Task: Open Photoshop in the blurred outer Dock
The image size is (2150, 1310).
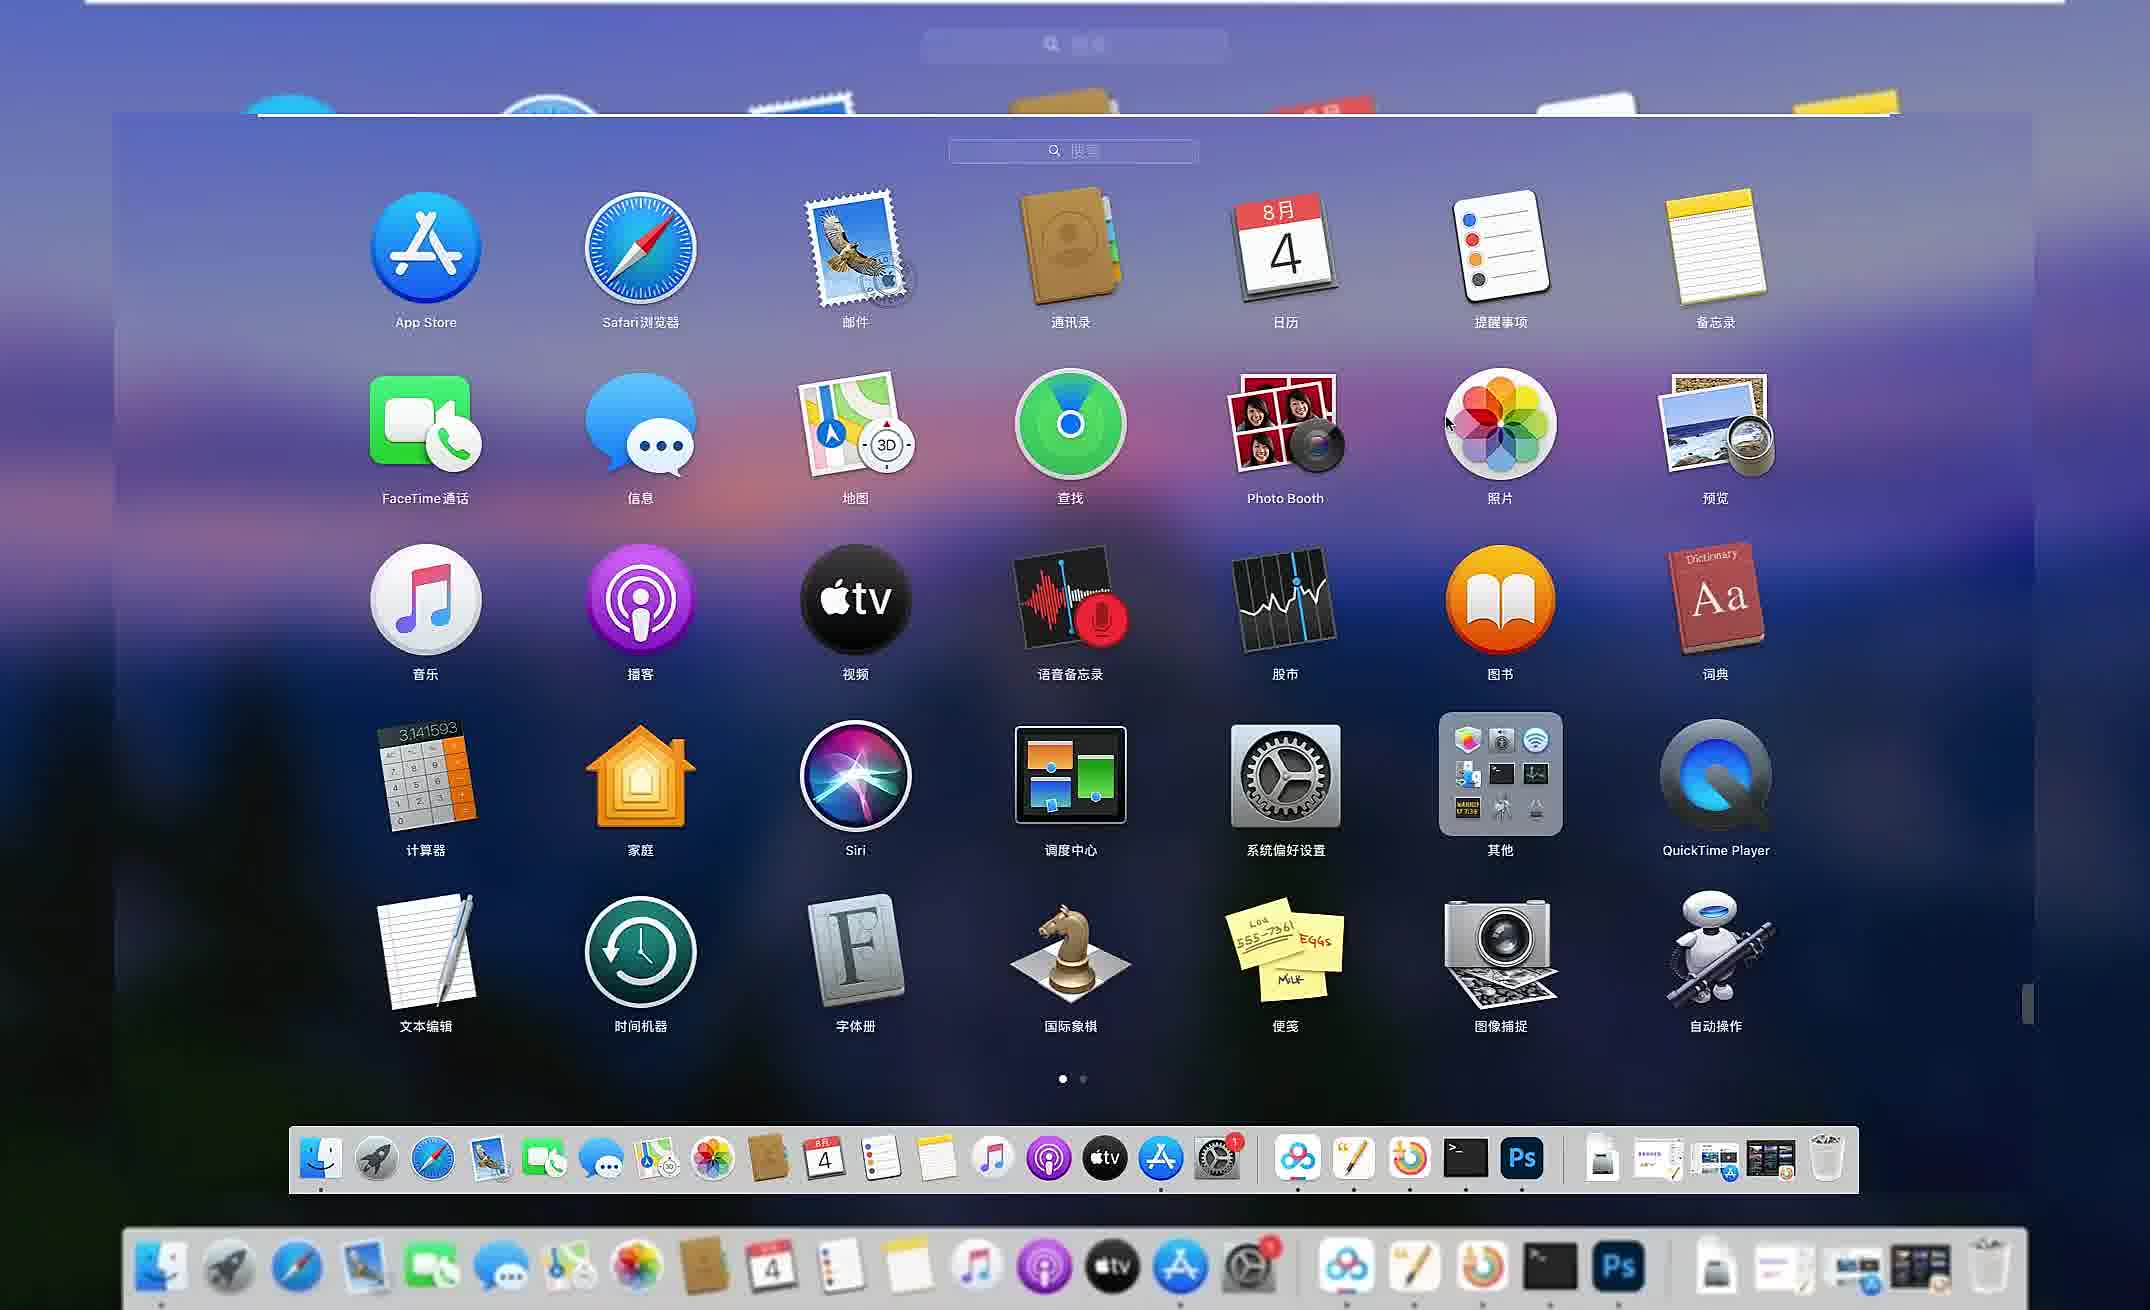Action: tap(1618, 1267)
